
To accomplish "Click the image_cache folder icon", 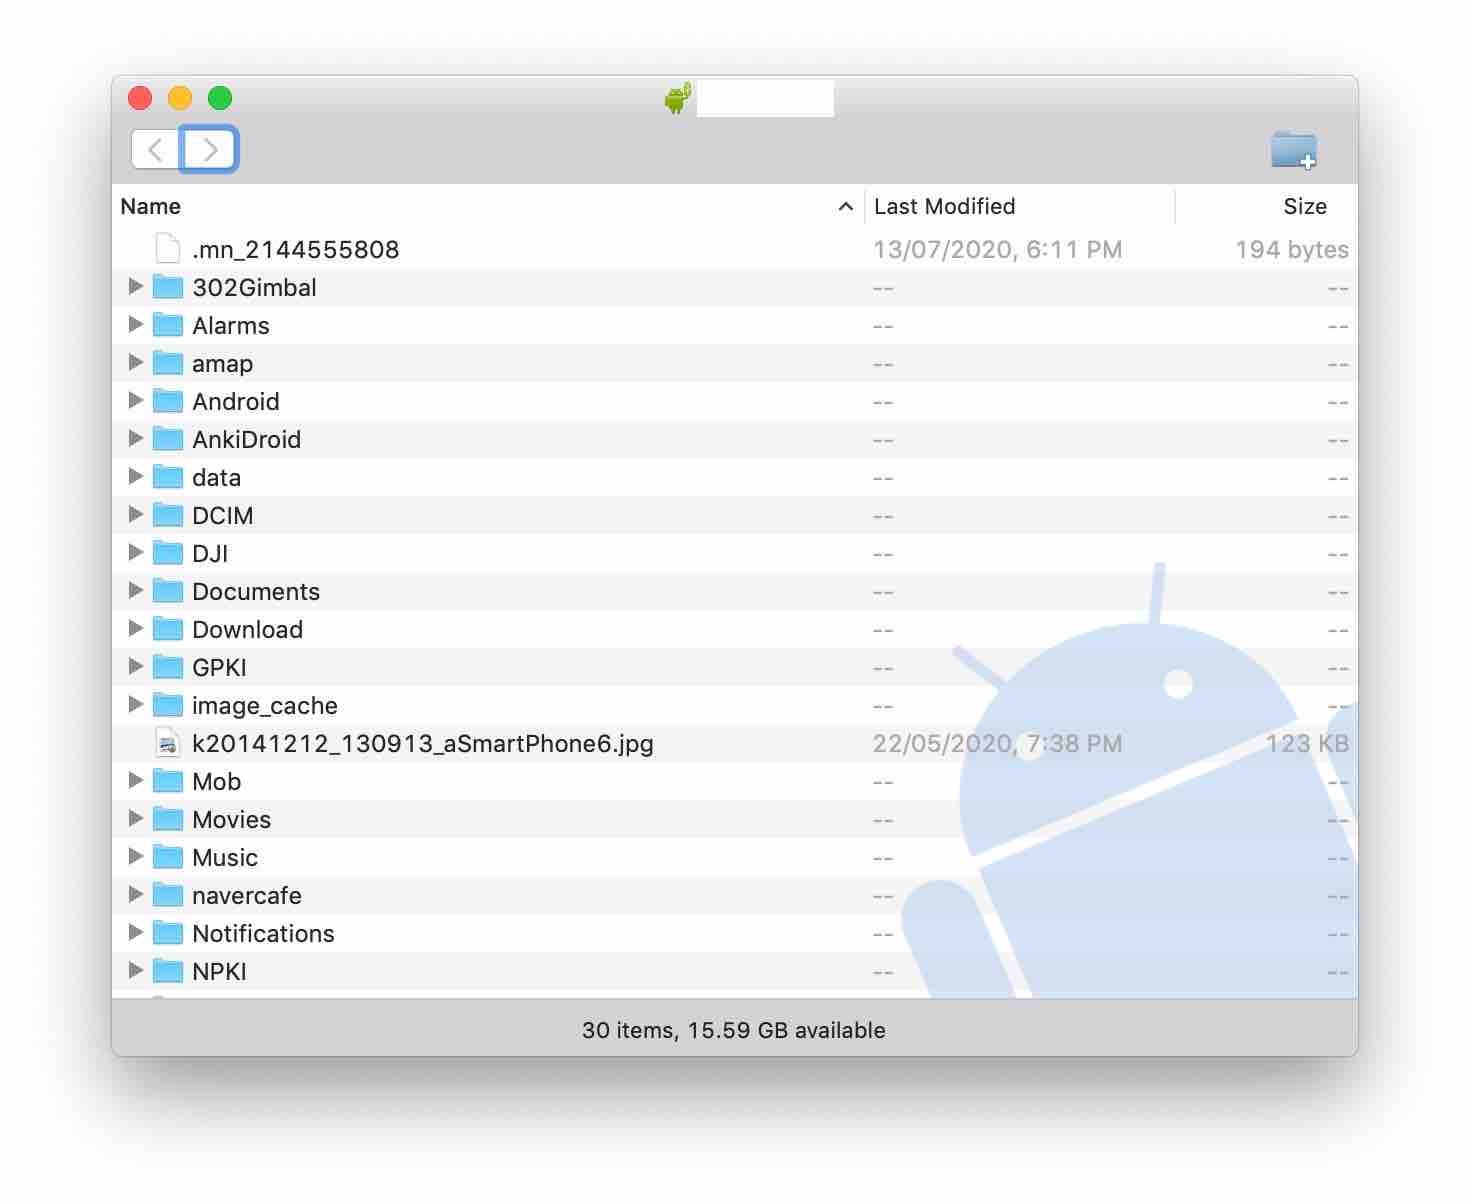I will tap(168, 705).
